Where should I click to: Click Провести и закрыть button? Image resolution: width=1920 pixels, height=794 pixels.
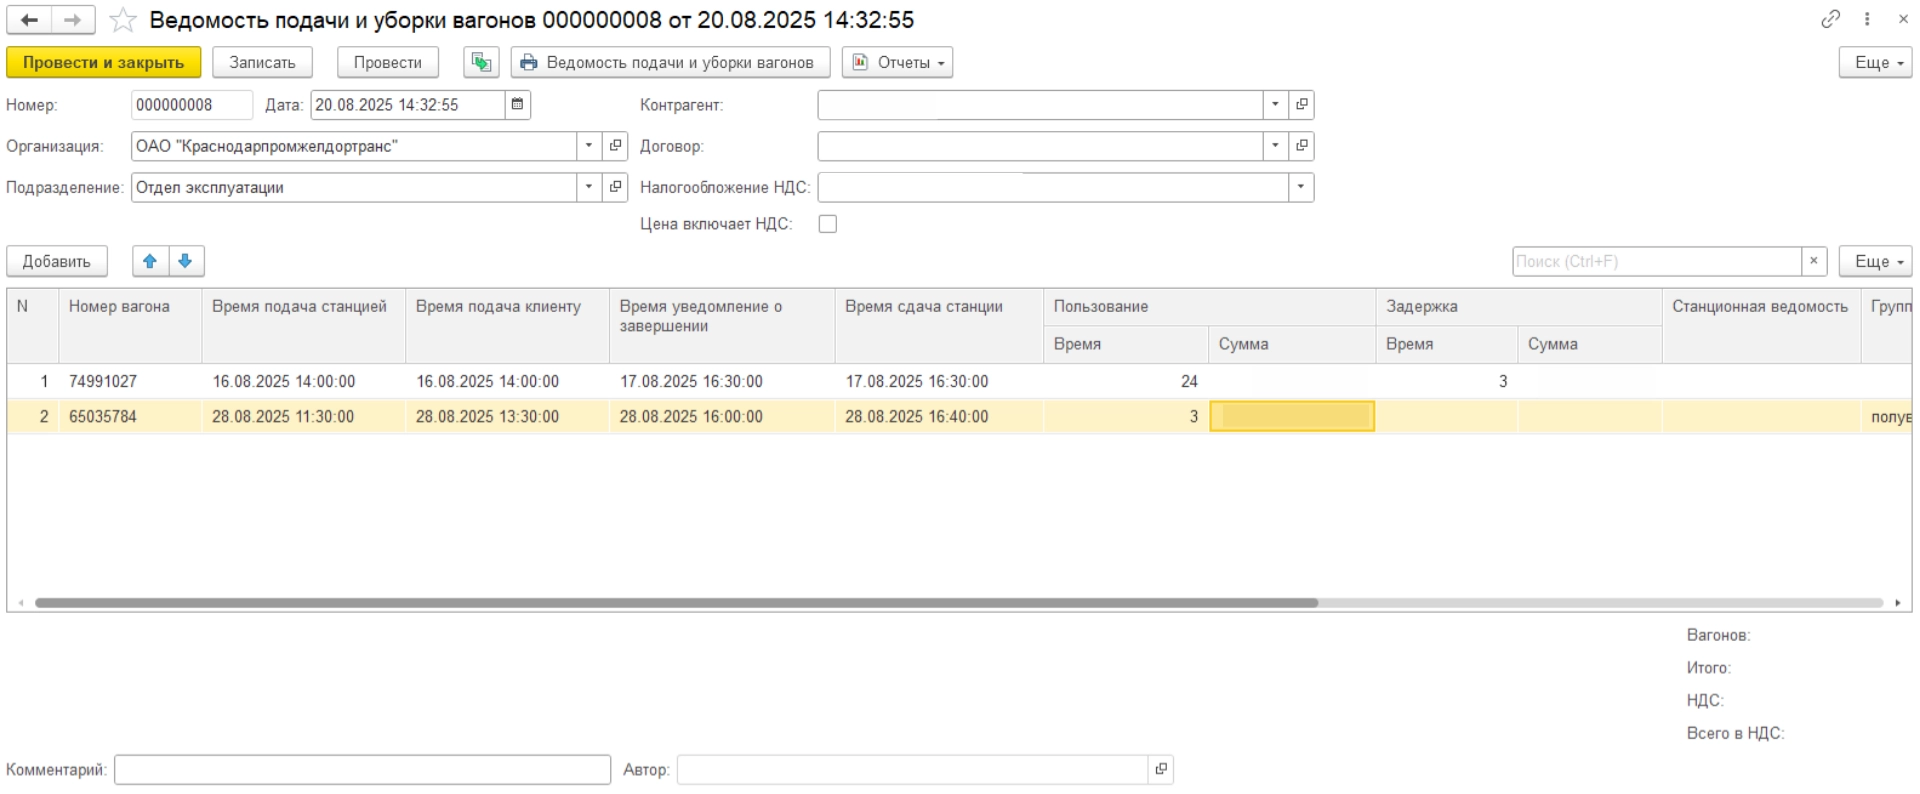tap(104, 62)
